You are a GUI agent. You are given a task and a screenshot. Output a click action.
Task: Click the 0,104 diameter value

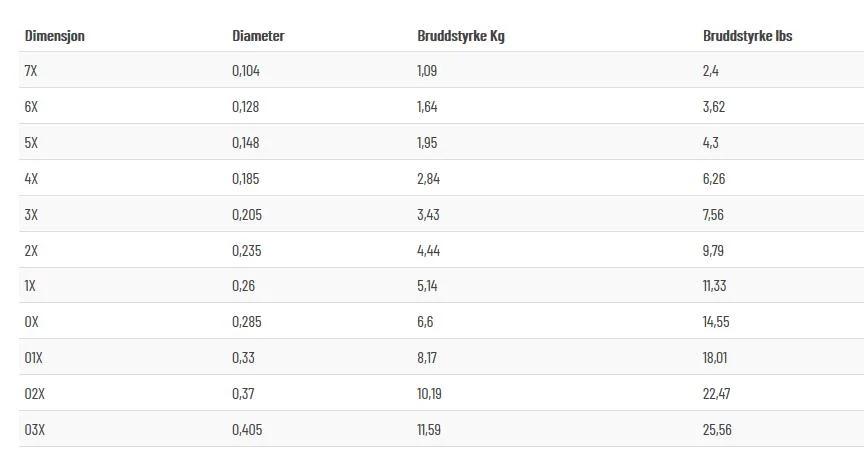pos(246,71)
